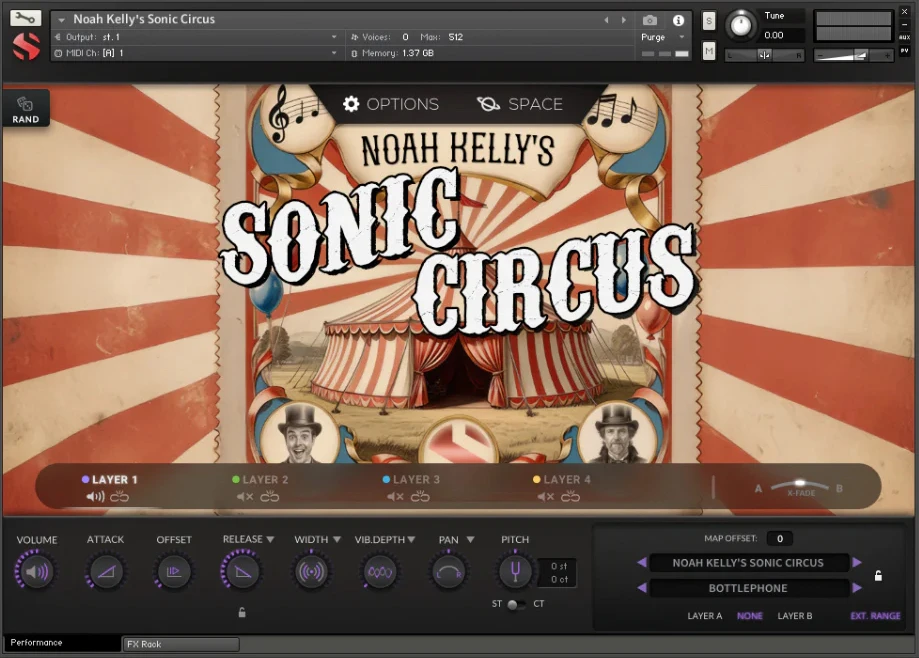Switch to the Performance tab
The image size is (919, 658).
(x=62, y=643)
